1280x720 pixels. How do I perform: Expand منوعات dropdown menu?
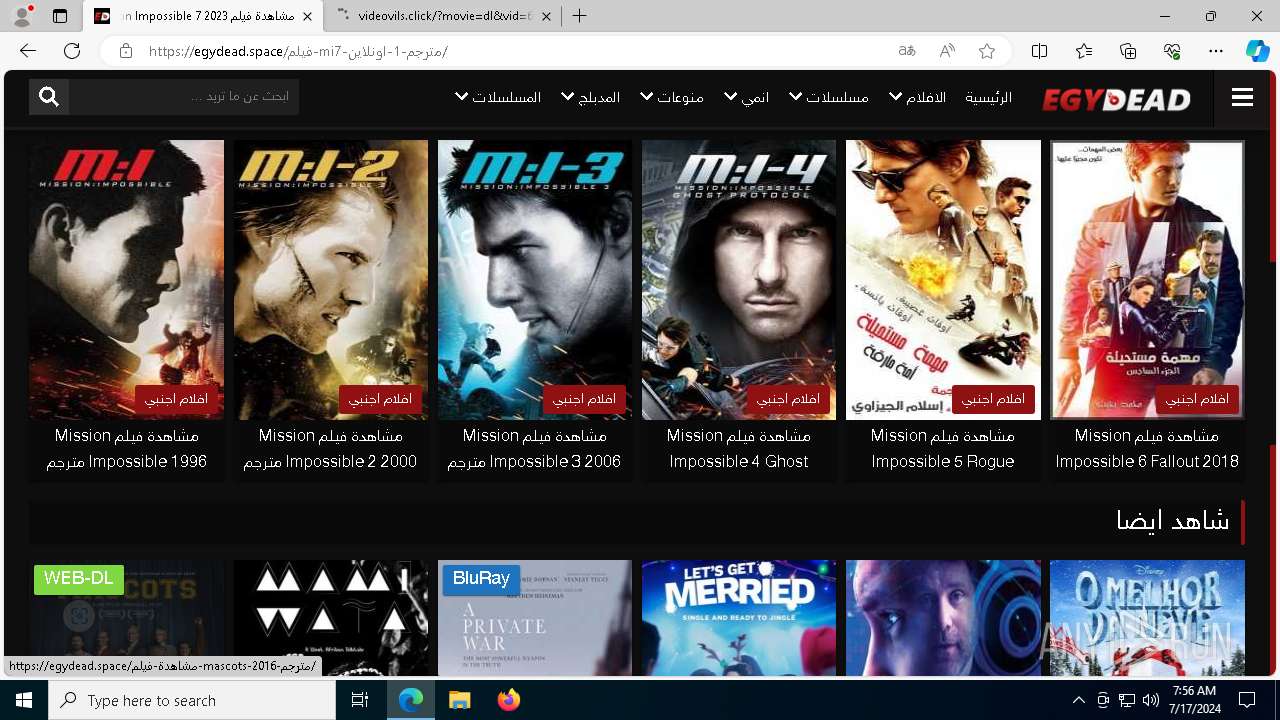672,97
